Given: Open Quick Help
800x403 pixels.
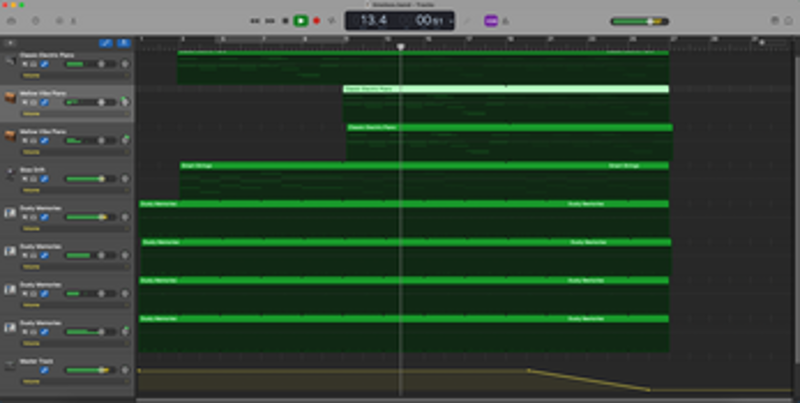Looking at the screenshot, I should point(36,21).
